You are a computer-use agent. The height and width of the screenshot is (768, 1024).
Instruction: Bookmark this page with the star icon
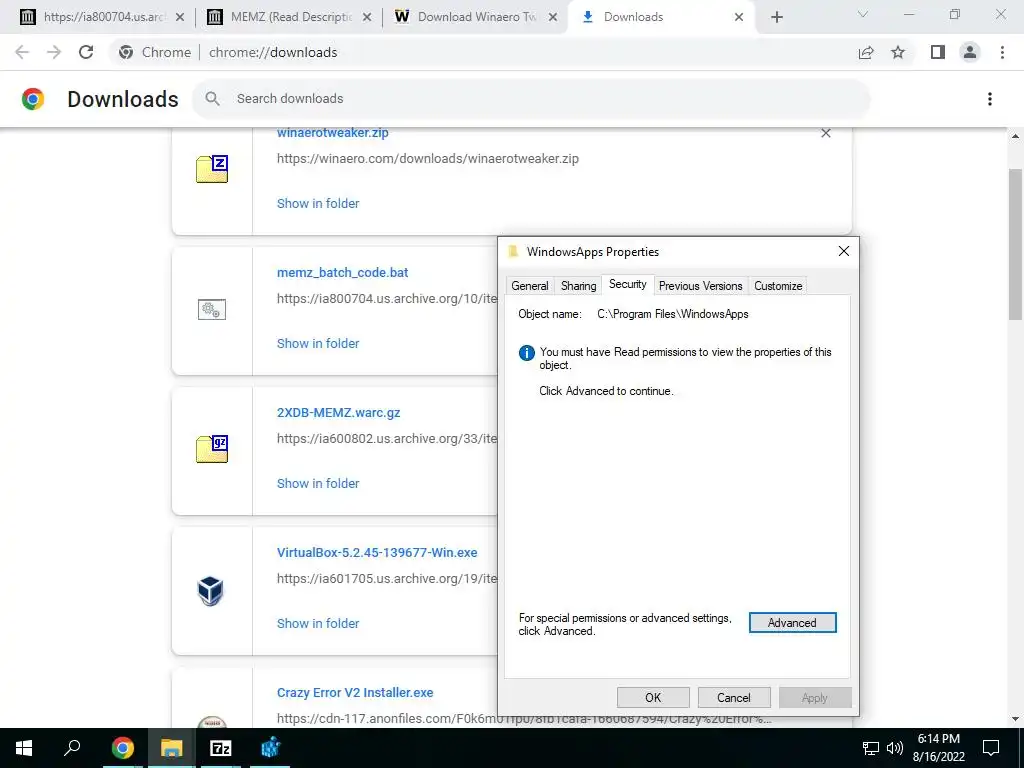point(898,52)
